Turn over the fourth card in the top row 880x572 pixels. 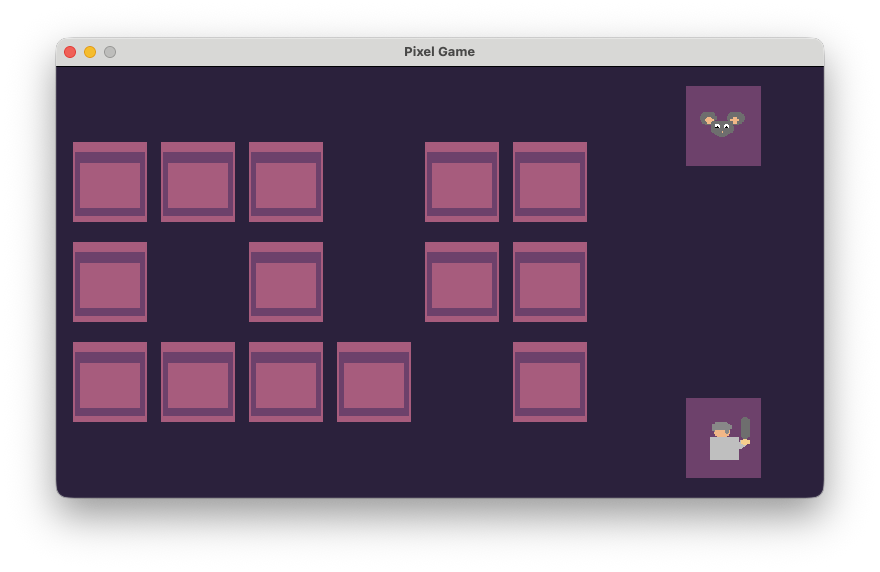click(462, 182)
